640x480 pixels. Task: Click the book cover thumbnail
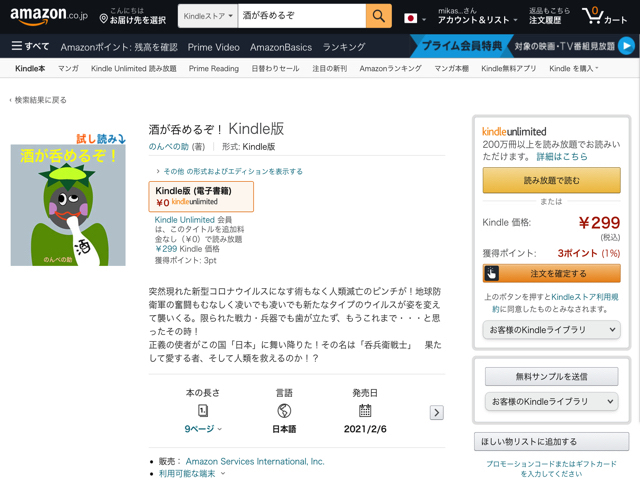(68, 205)
